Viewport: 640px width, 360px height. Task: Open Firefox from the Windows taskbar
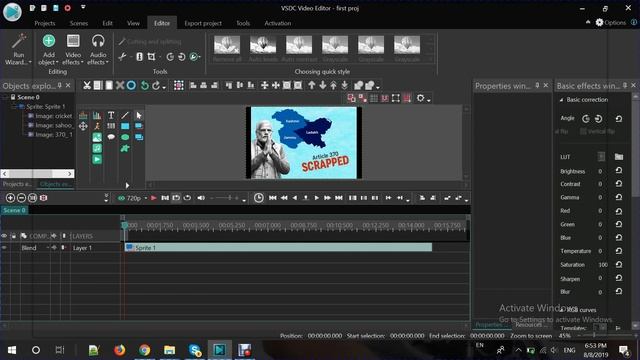tap(120, 350)
